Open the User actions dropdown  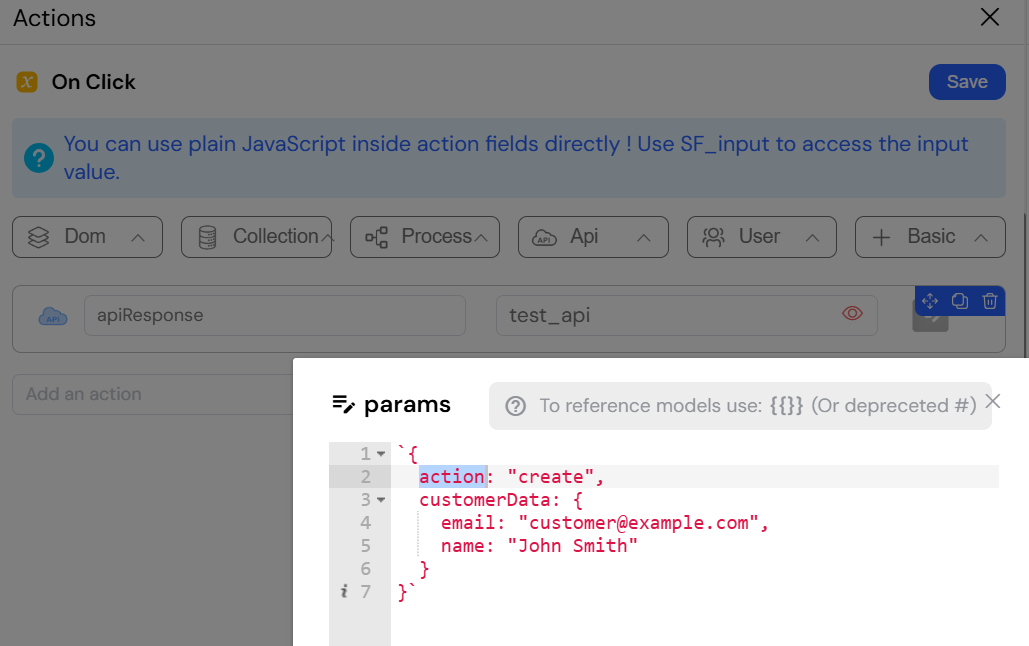(761, 237)
